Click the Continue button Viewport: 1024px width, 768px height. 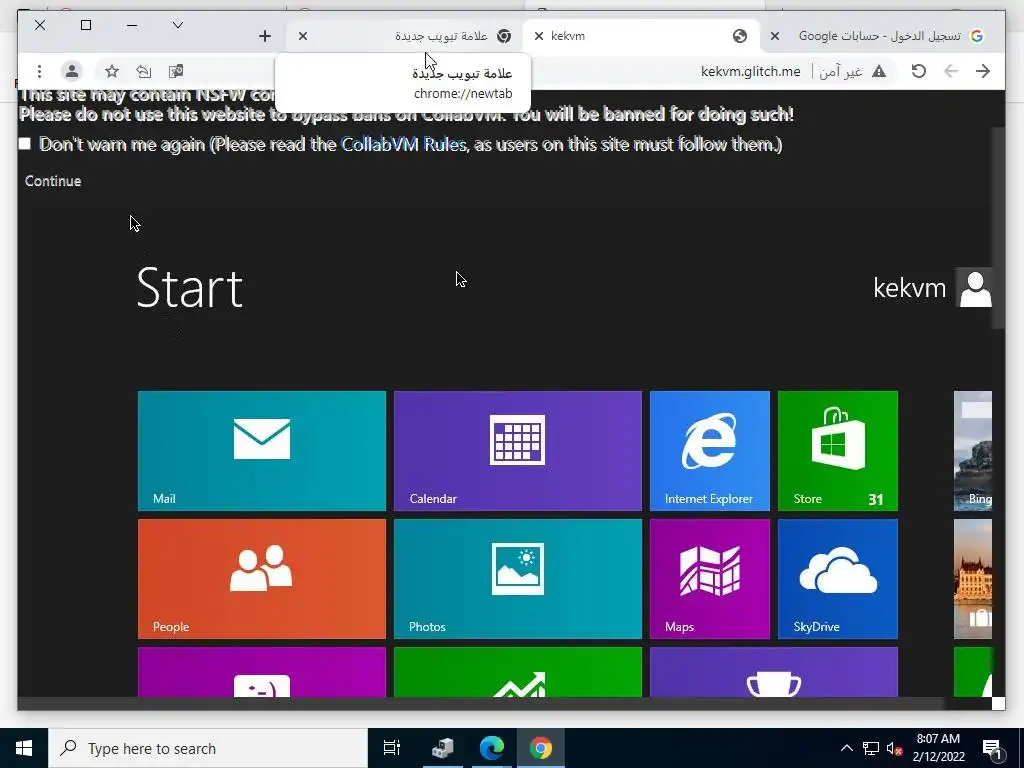[53, 181]
